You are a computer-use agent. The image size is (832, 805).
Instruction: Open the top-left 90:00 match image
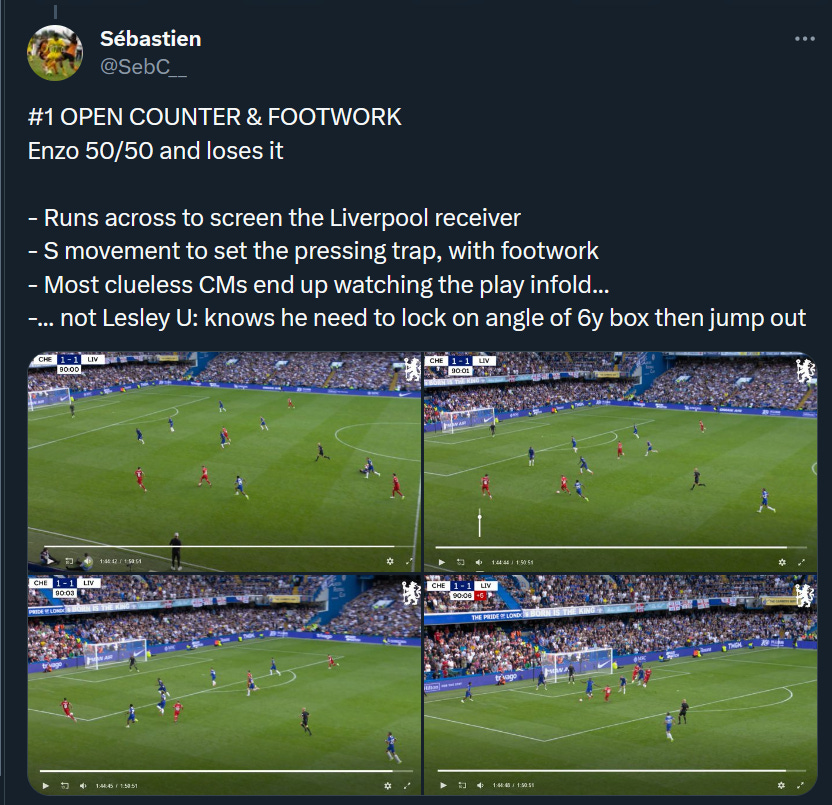(224, 462)
